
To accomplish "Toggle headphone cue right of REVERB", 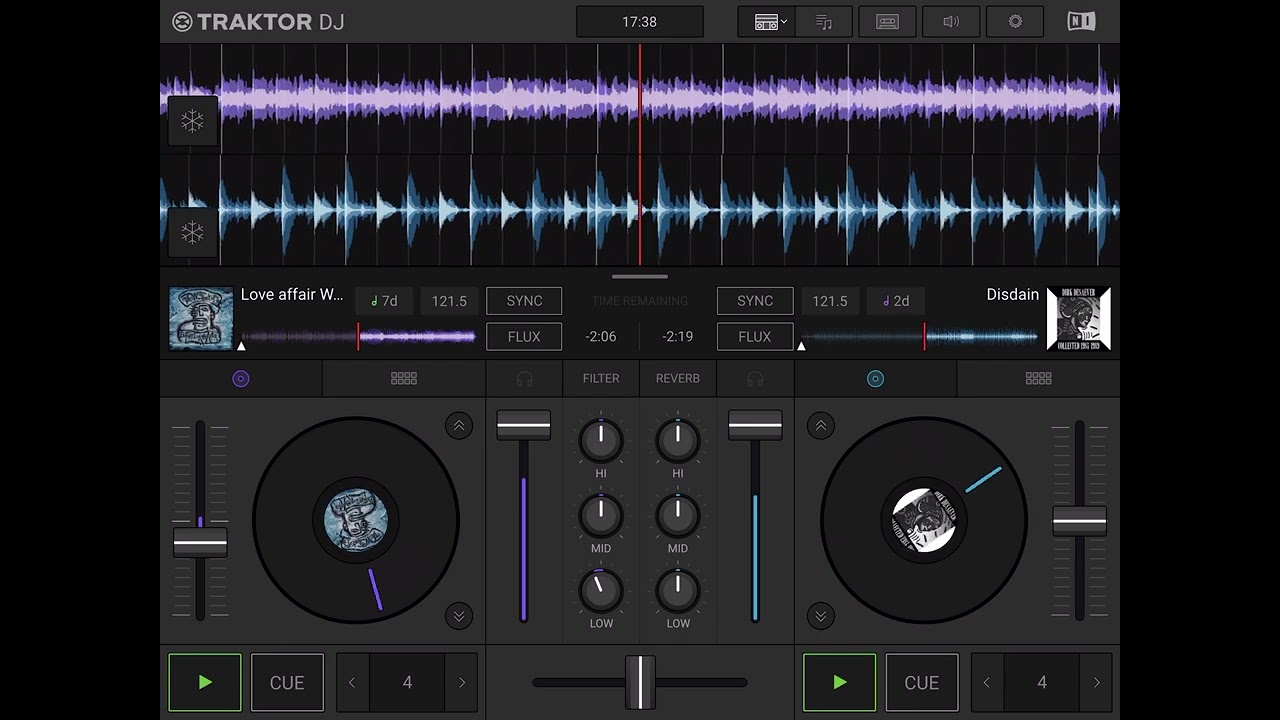I will 755,379.
